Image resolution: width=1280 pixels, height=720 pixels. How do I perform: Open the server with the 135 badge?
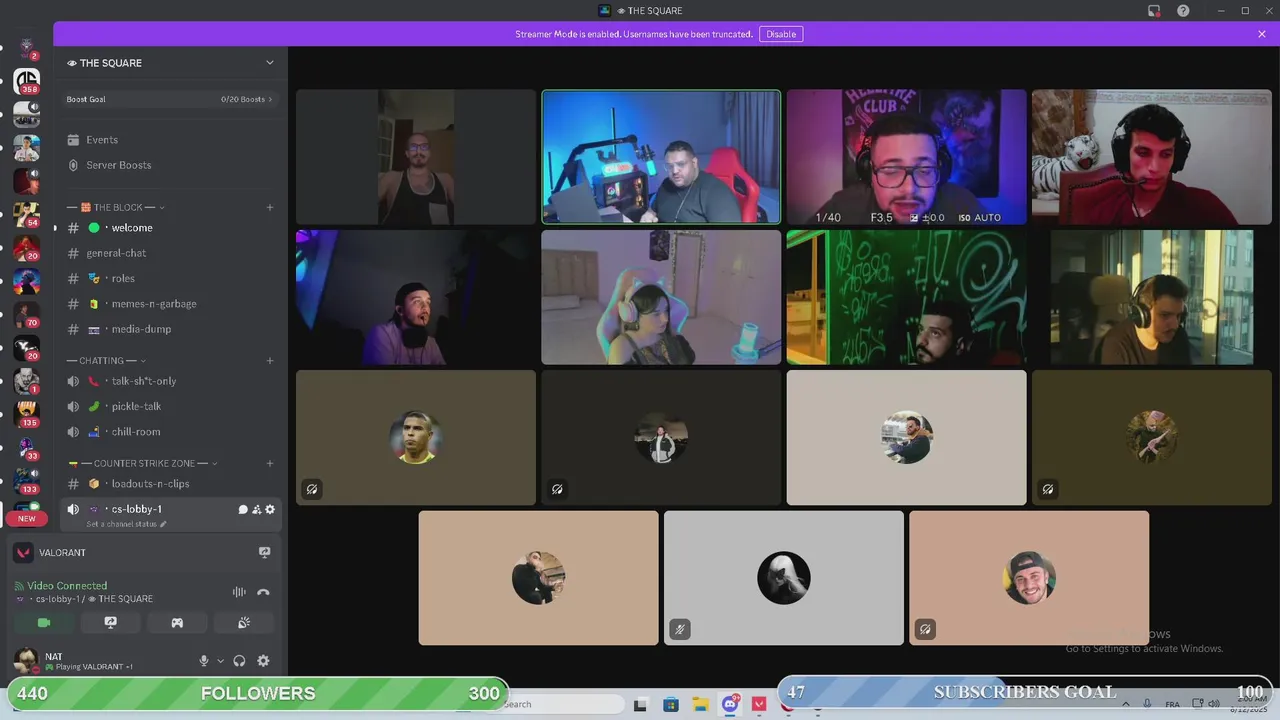pos(27,413)
